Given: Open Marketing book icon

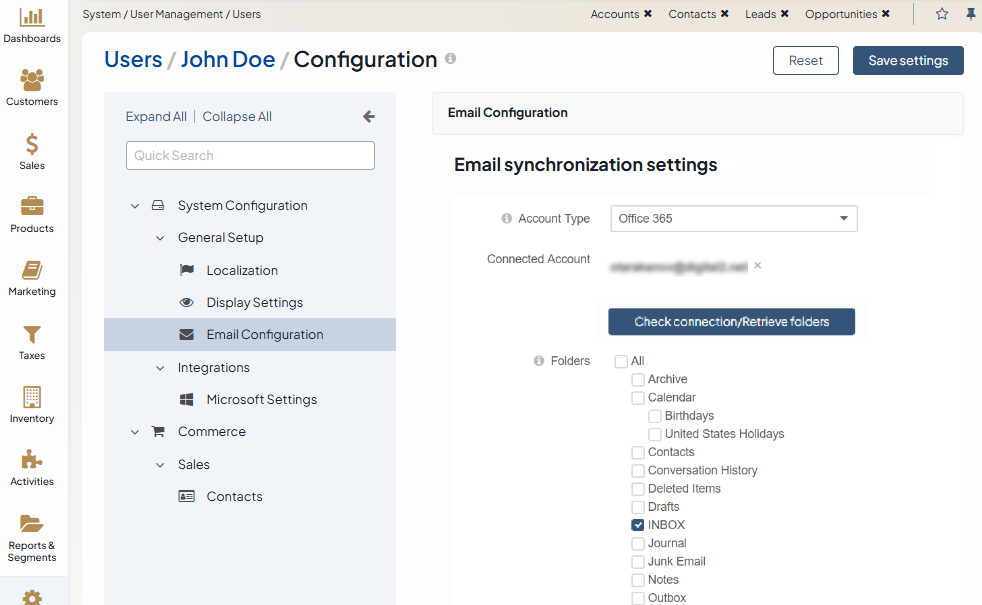Looking at the screenshot, I should point(32,271).
